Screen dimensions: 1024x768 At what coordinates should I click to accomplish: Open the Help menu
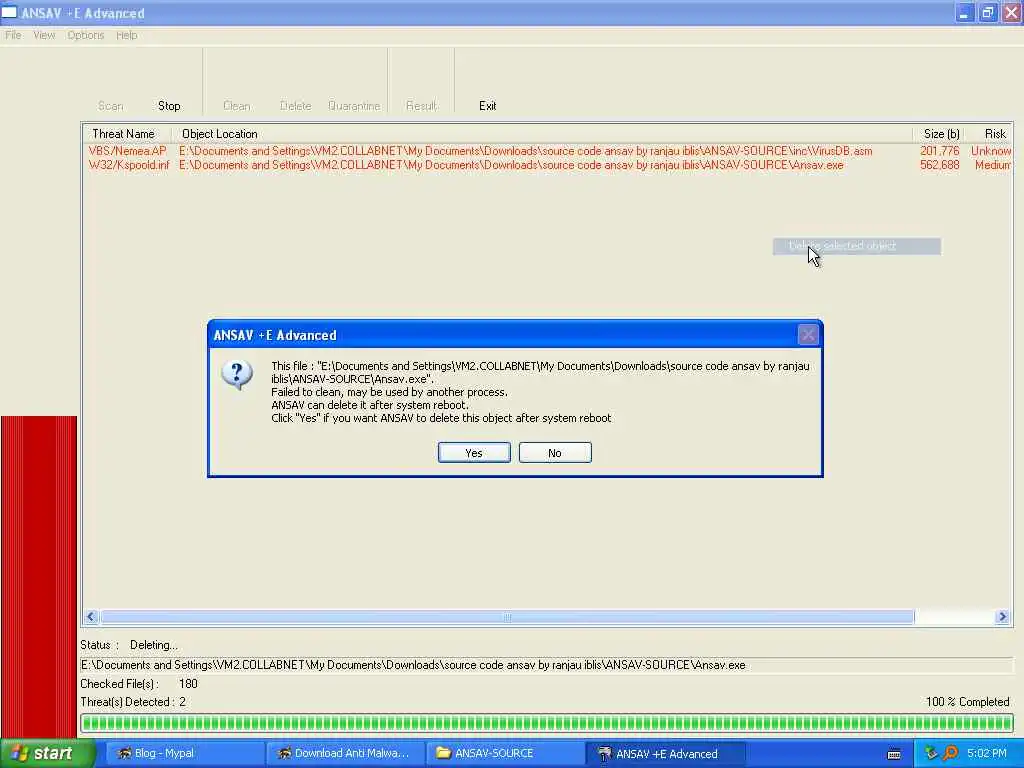(127, 35)
